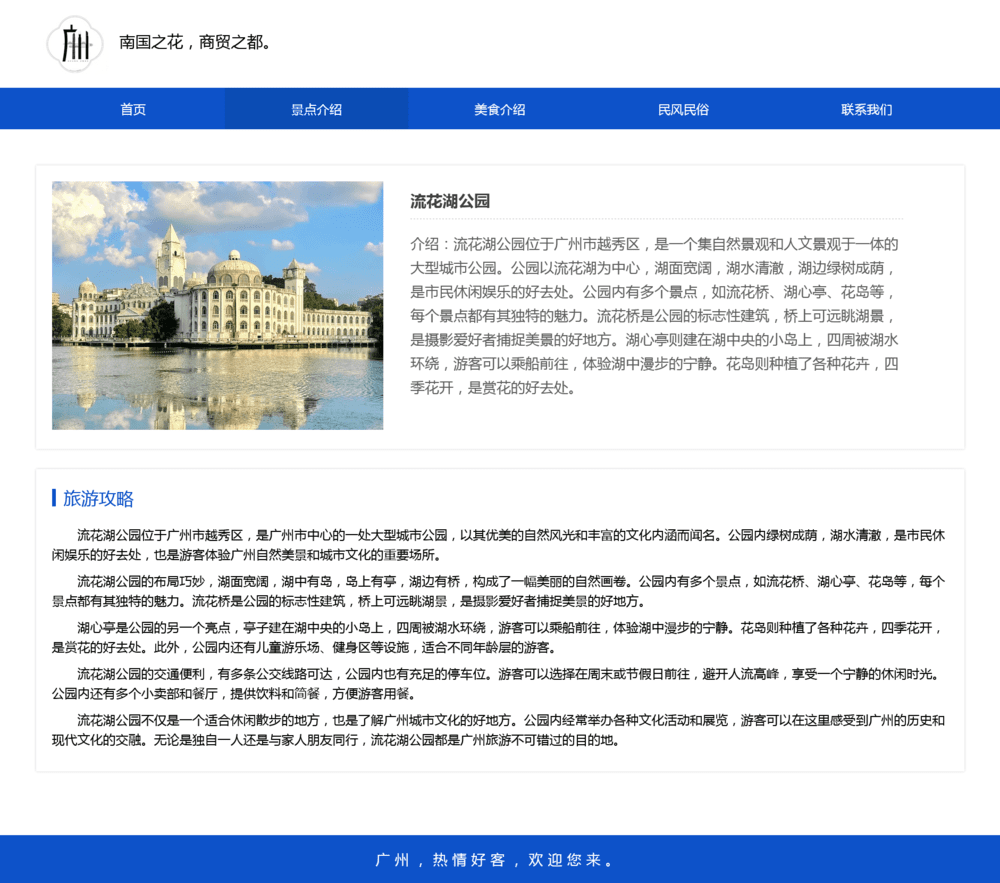
Task: Click the paragraph starting 流花湖公园不仅是一个适合休闲
Action: tap(498, 730)
